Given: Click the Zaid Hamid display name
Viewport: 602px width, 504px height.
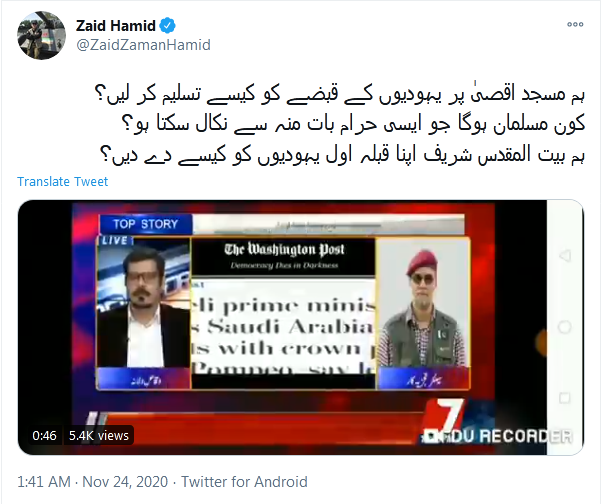Looking at the screenshot, I should pyautogui.click(x=116, y=26).
